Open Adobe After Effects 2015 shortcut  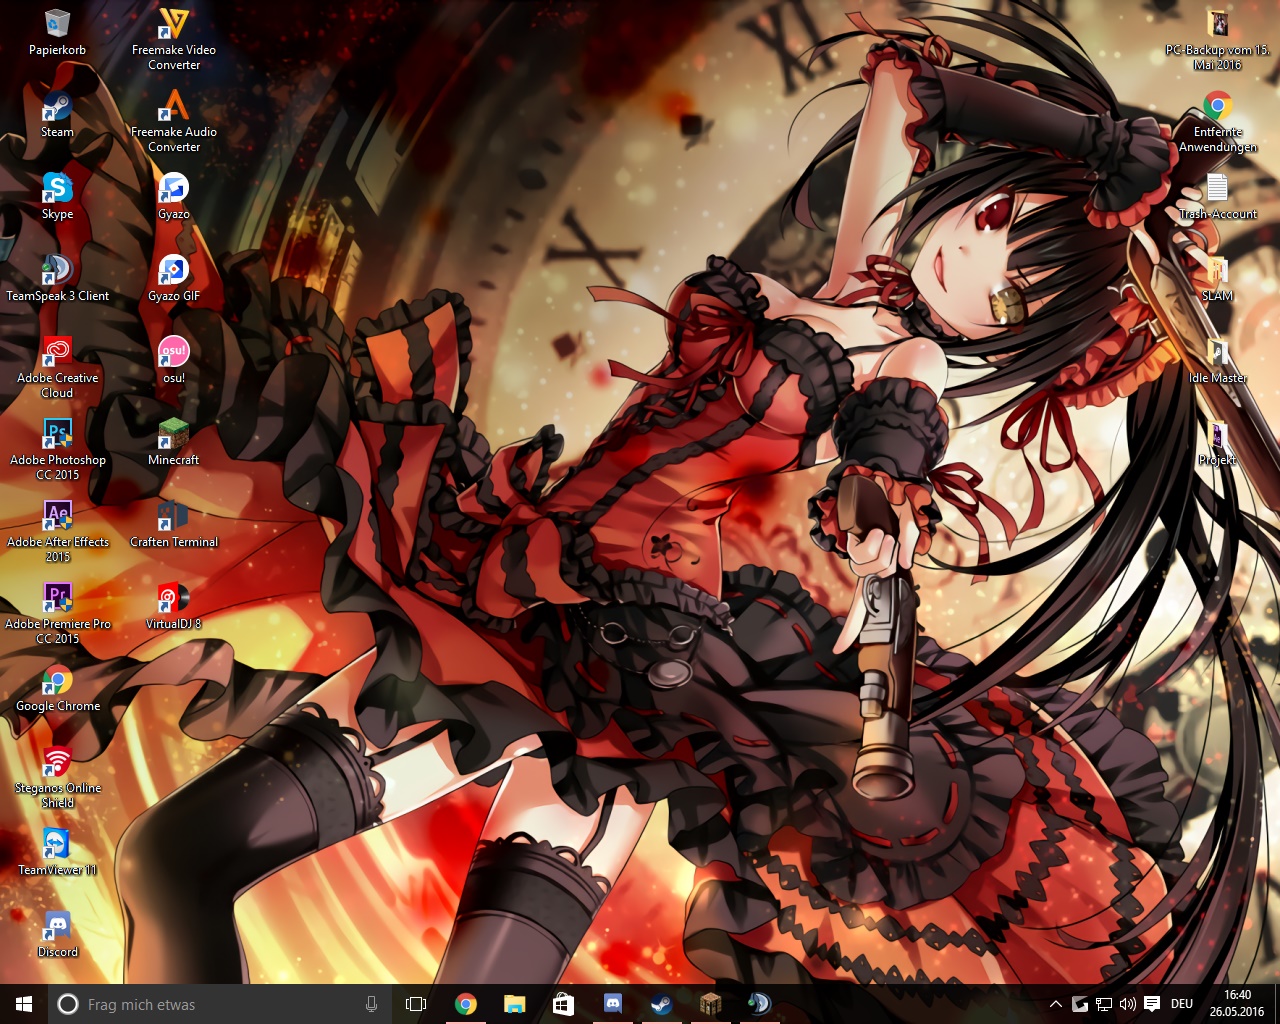(x=57, y=517)
